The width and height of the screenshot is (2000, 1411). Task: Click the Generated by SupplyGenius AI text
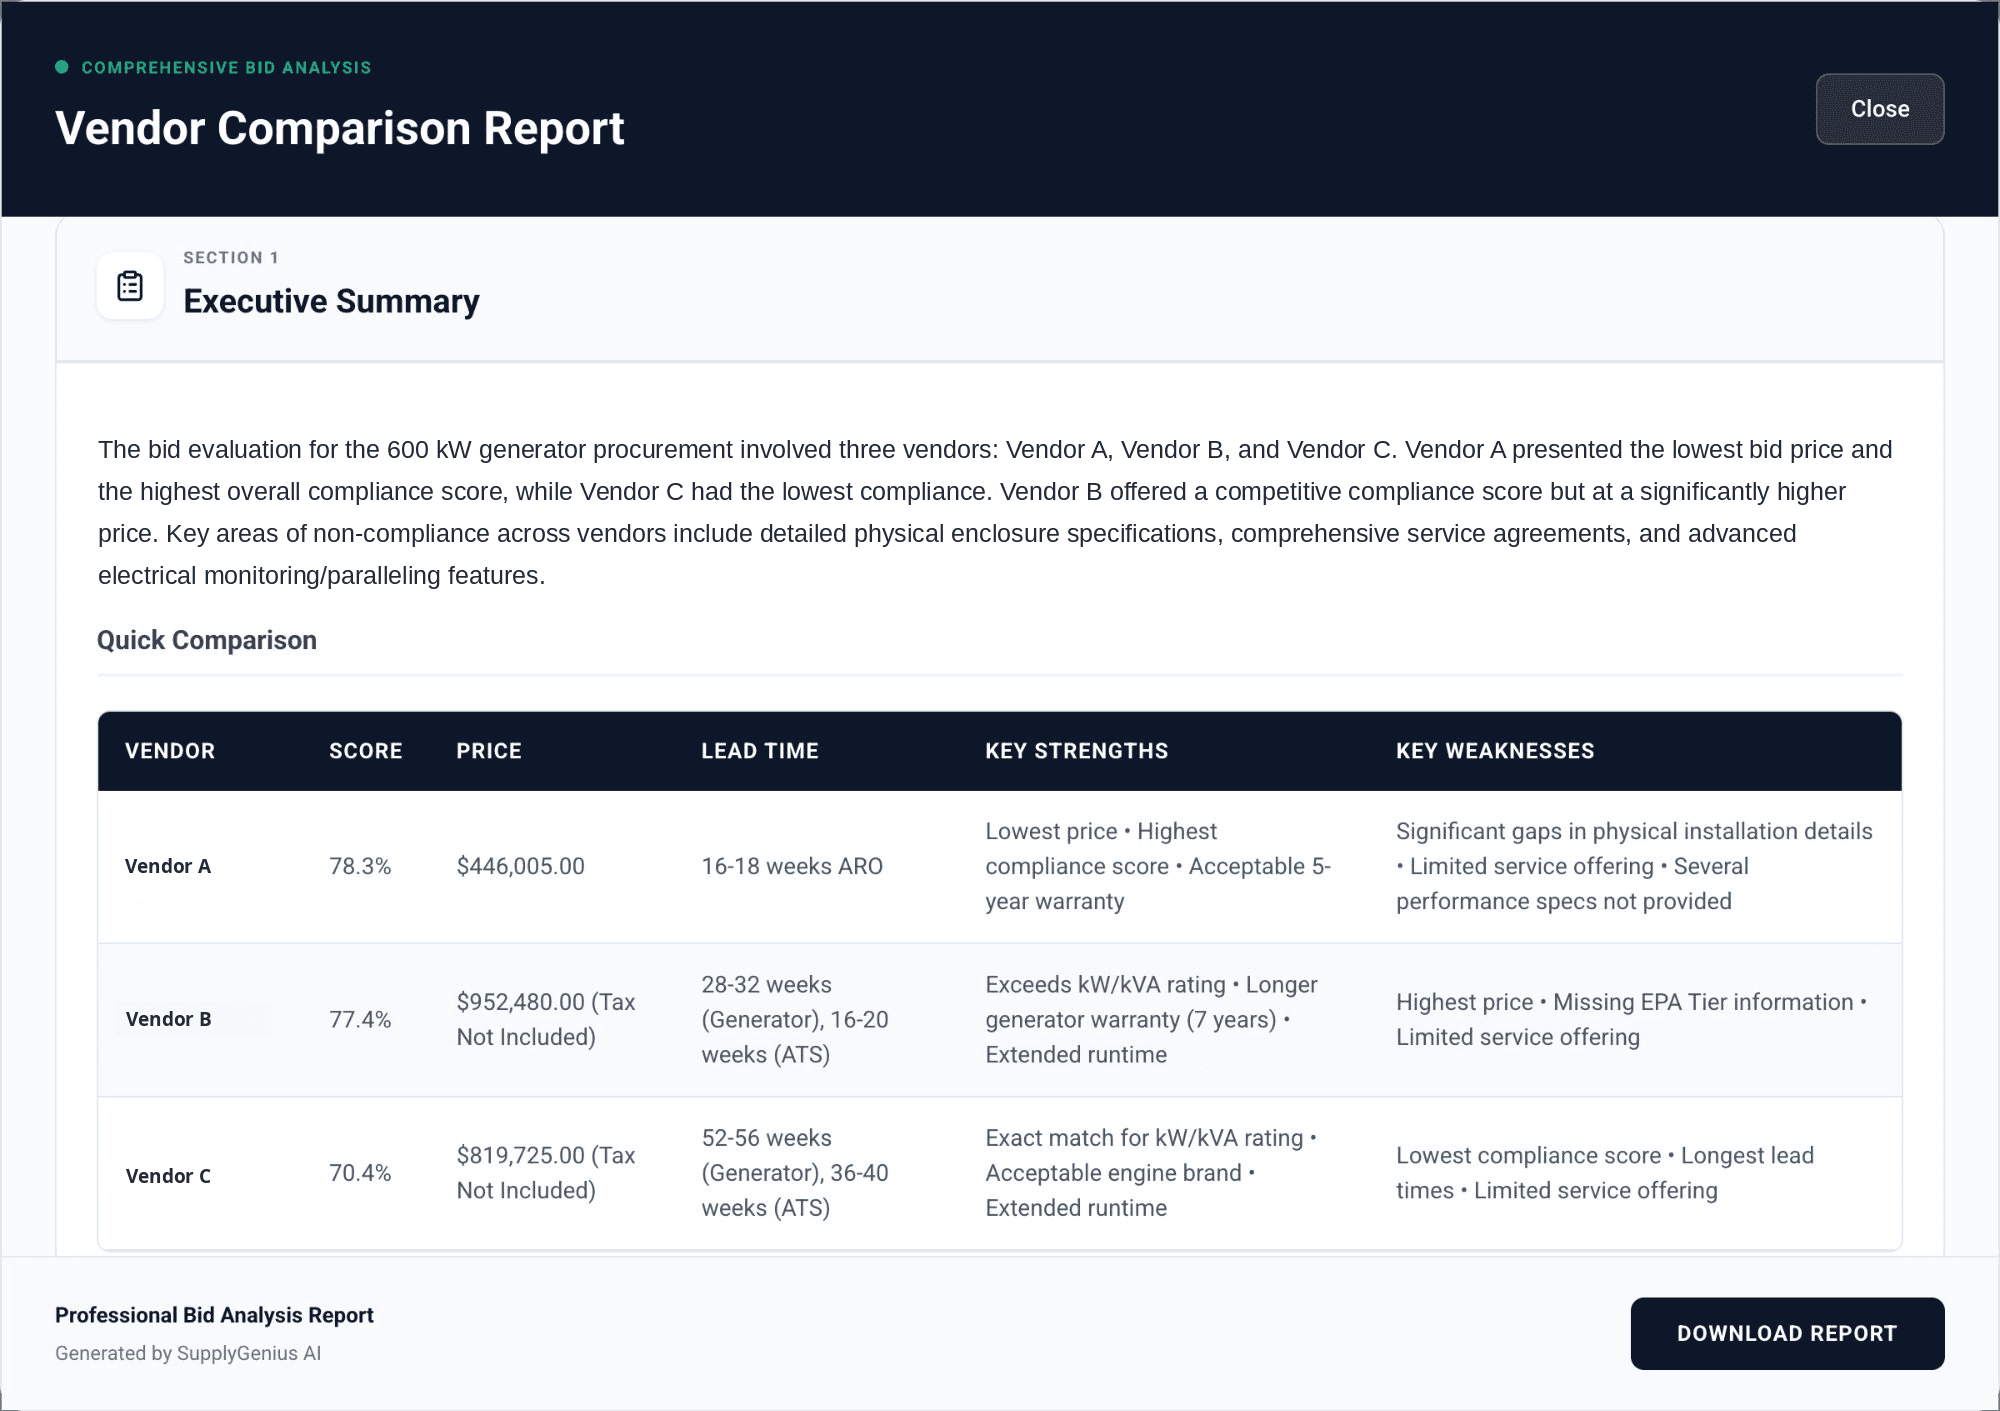point(188,1353)
